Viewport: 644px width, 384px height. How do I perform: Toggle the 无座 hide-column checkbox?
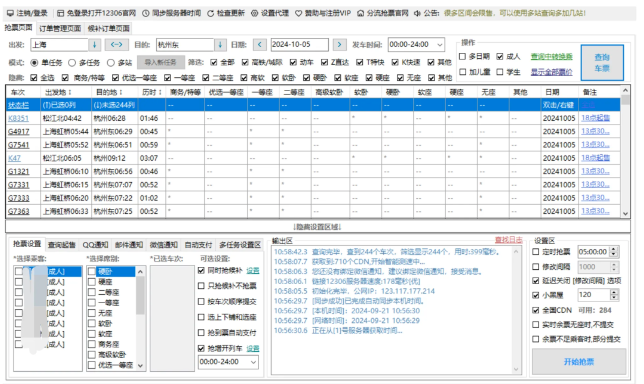click(x=400, y=77)
